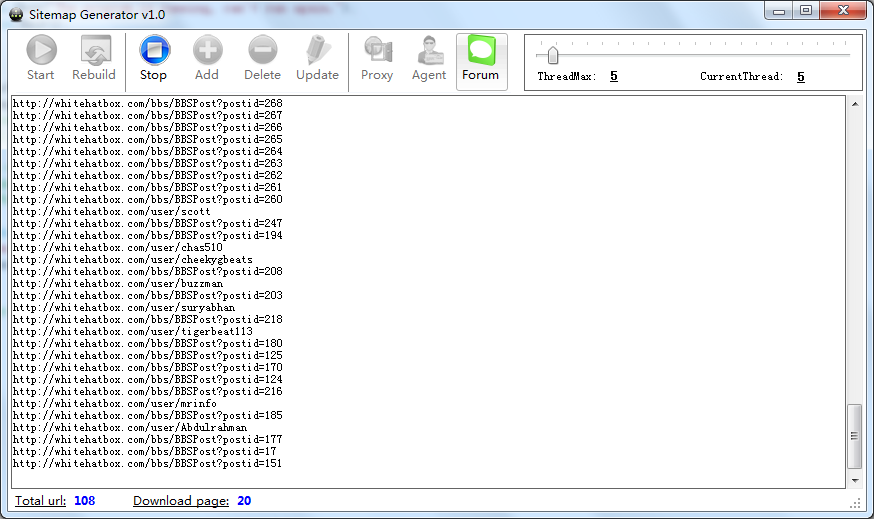Open the Agent settings icon
The image size is (874, 519).
point(429,60)
